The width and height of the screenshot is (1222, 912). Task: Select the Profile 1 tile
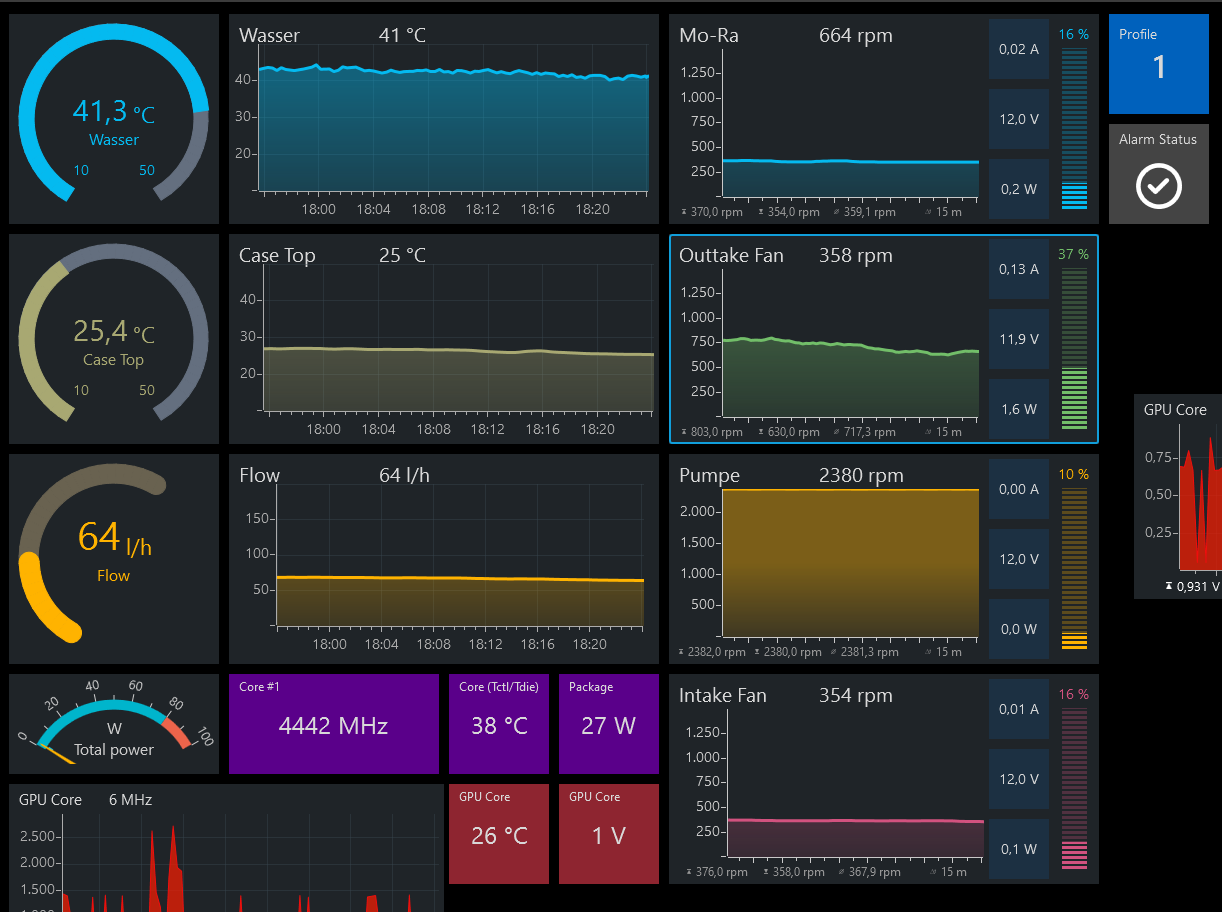[x=1159, y=64]
